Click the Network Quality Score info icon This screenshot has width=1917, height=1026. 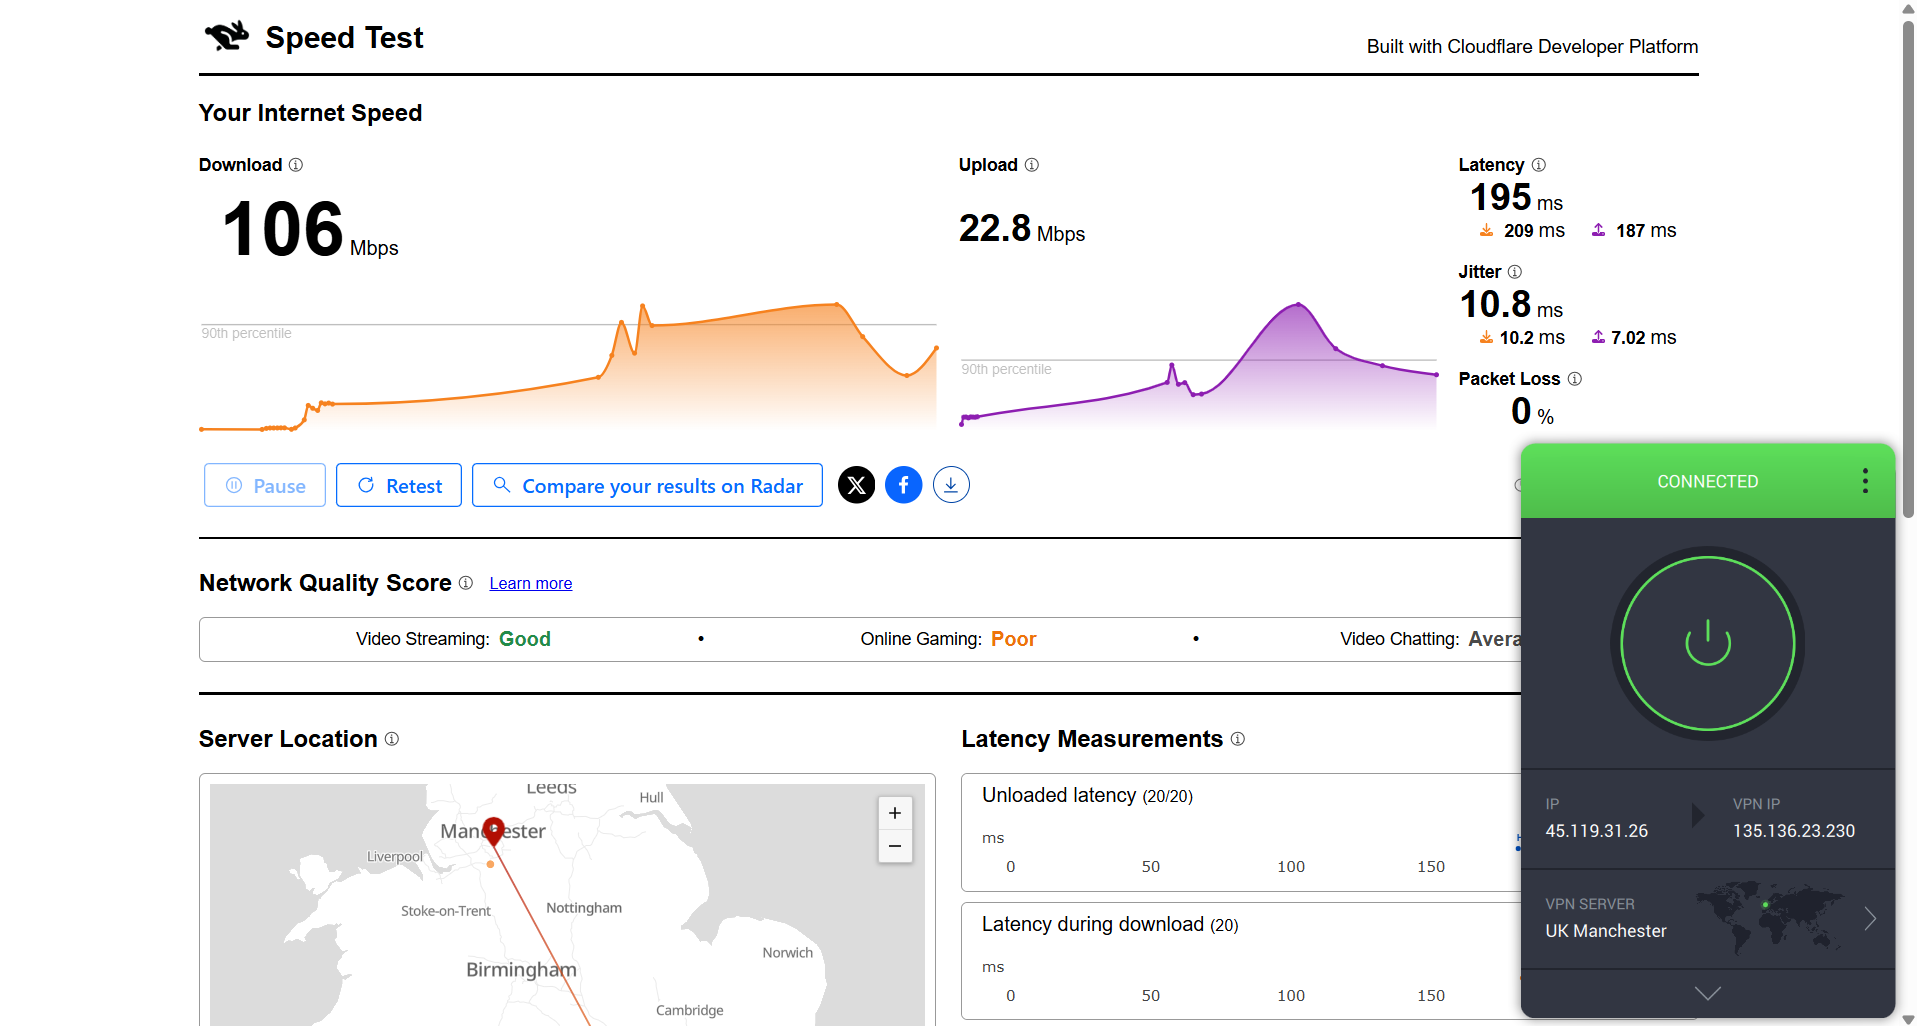[466, 583]
